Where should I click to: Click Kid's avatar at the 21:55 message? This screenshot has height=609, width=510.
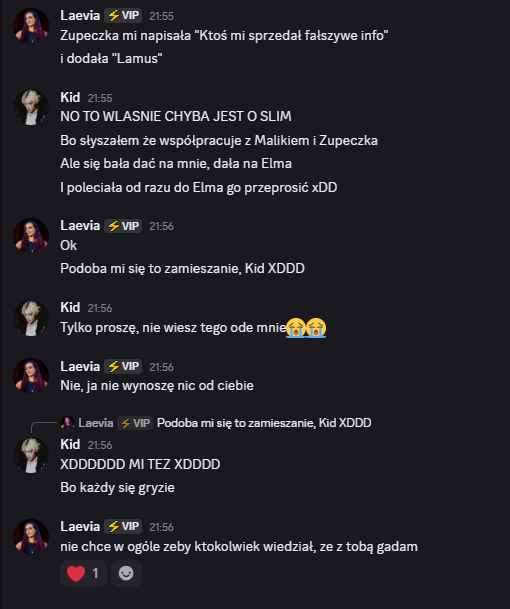(x=31, y=108)
